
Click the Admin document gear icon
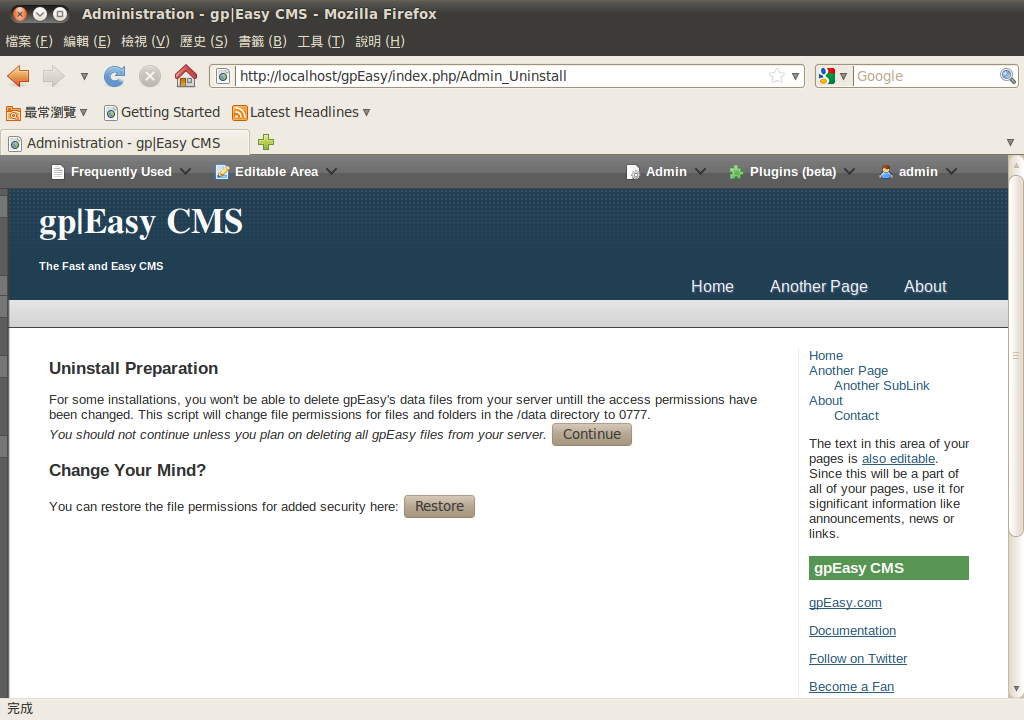(x=633, y=172)
